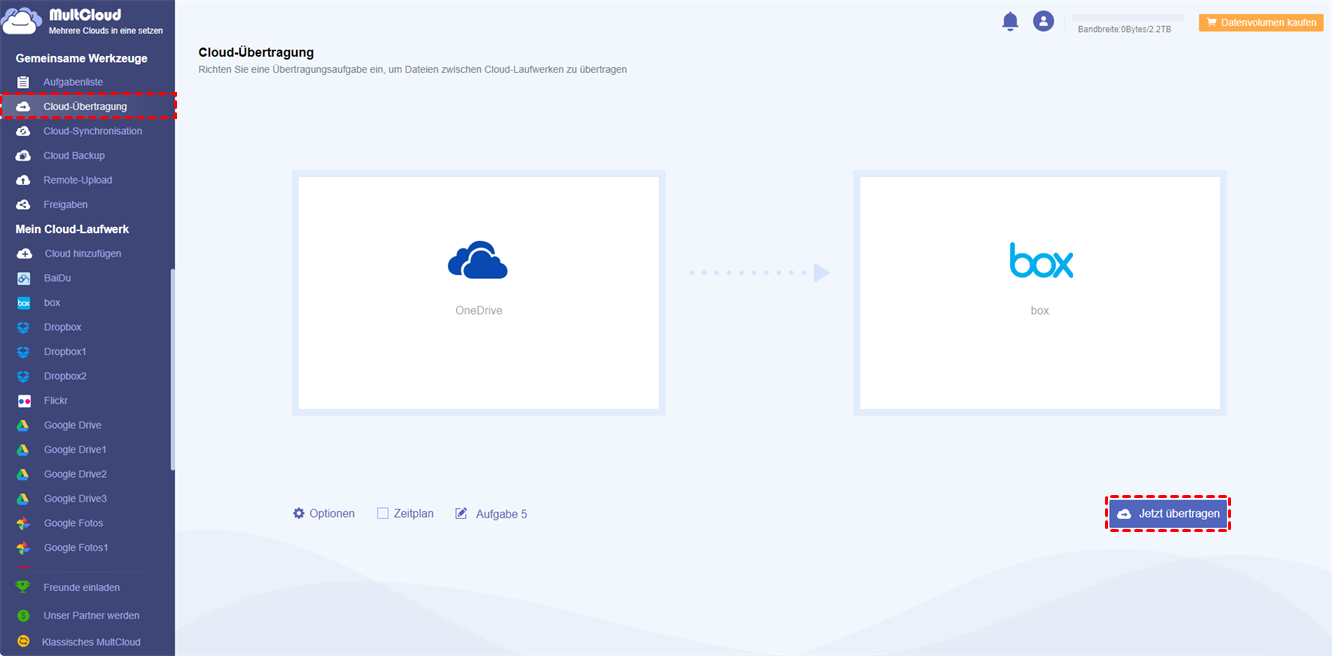Image resolution: width=1332 pixels, height=656 pixels.
Task: Click the bandwidth usage progress bar
Action: (x=1127, y=17)
